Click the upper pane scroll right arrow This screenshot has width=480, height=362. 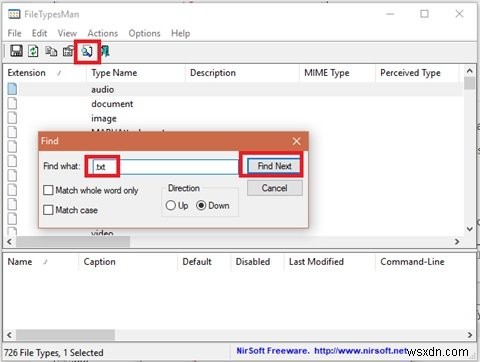457,242
